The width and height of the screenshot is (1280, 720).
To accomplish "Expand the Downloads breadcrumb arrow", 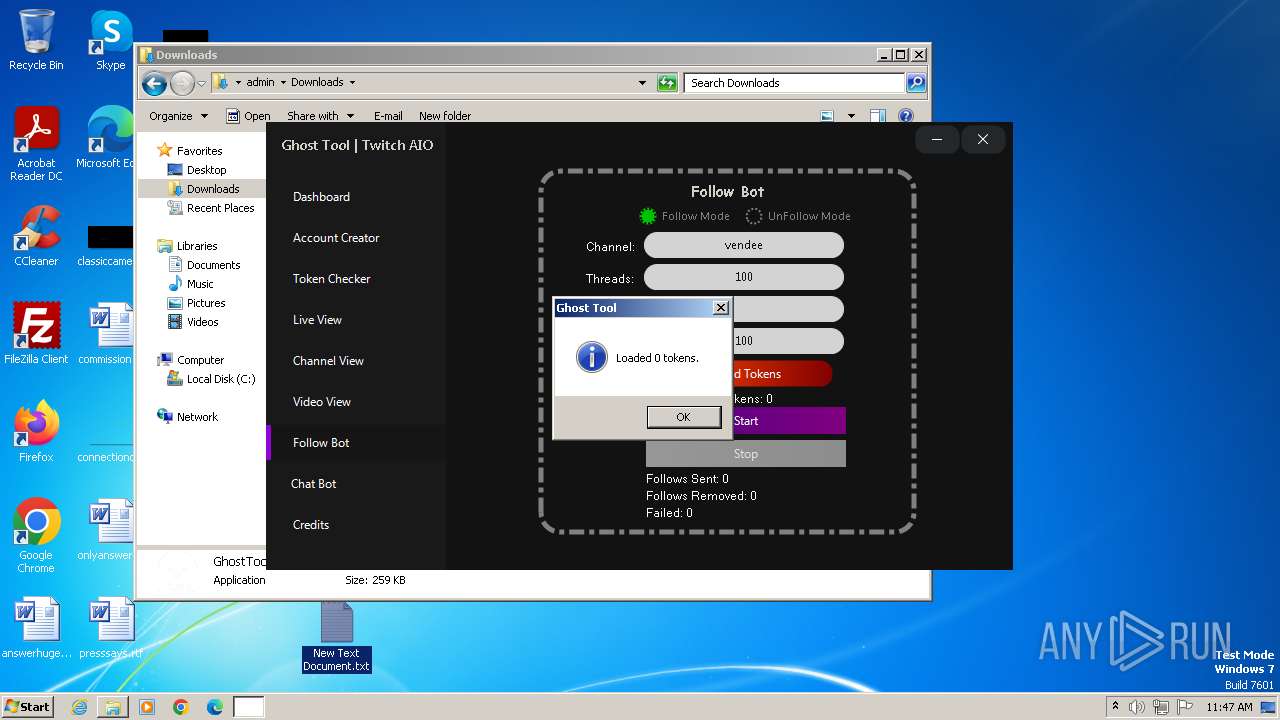I will (x=352, y=83).
